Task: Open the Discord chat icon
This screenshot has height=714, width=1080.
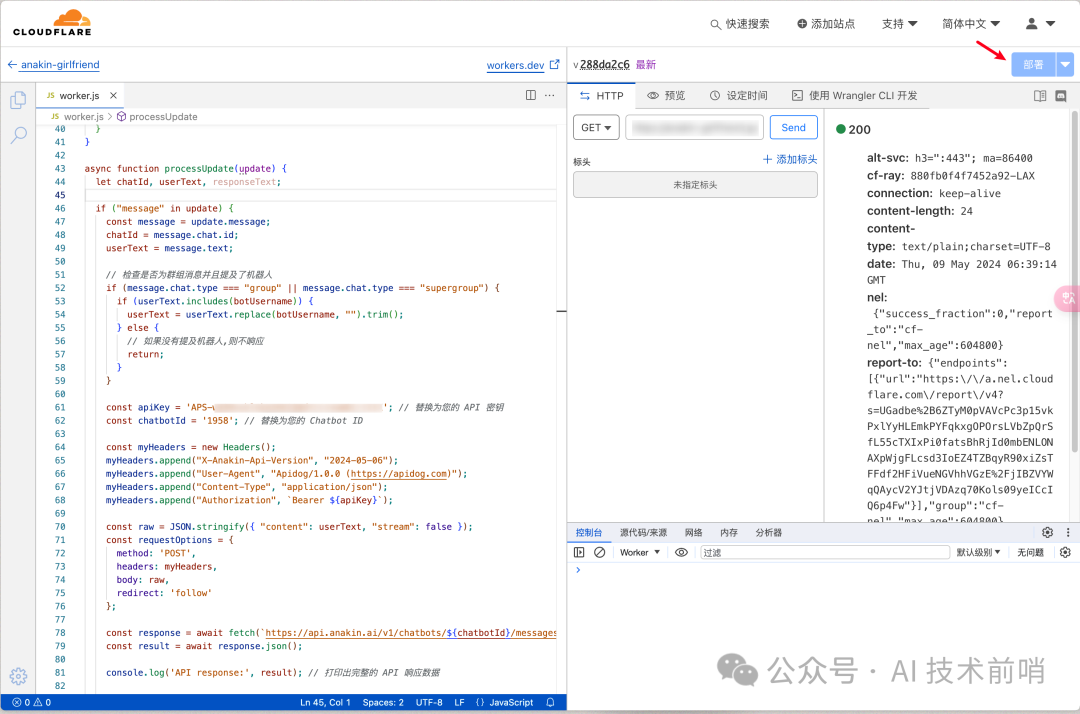Action: click(1061, 96)
